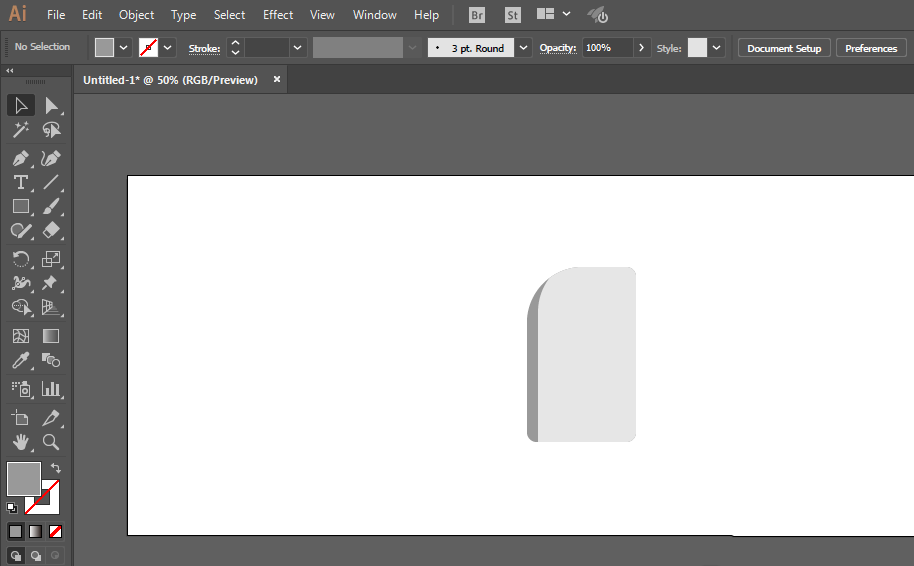Screen dimensions: 914x566
Task: Click the Document Setup button
Action: click(784, 48)
